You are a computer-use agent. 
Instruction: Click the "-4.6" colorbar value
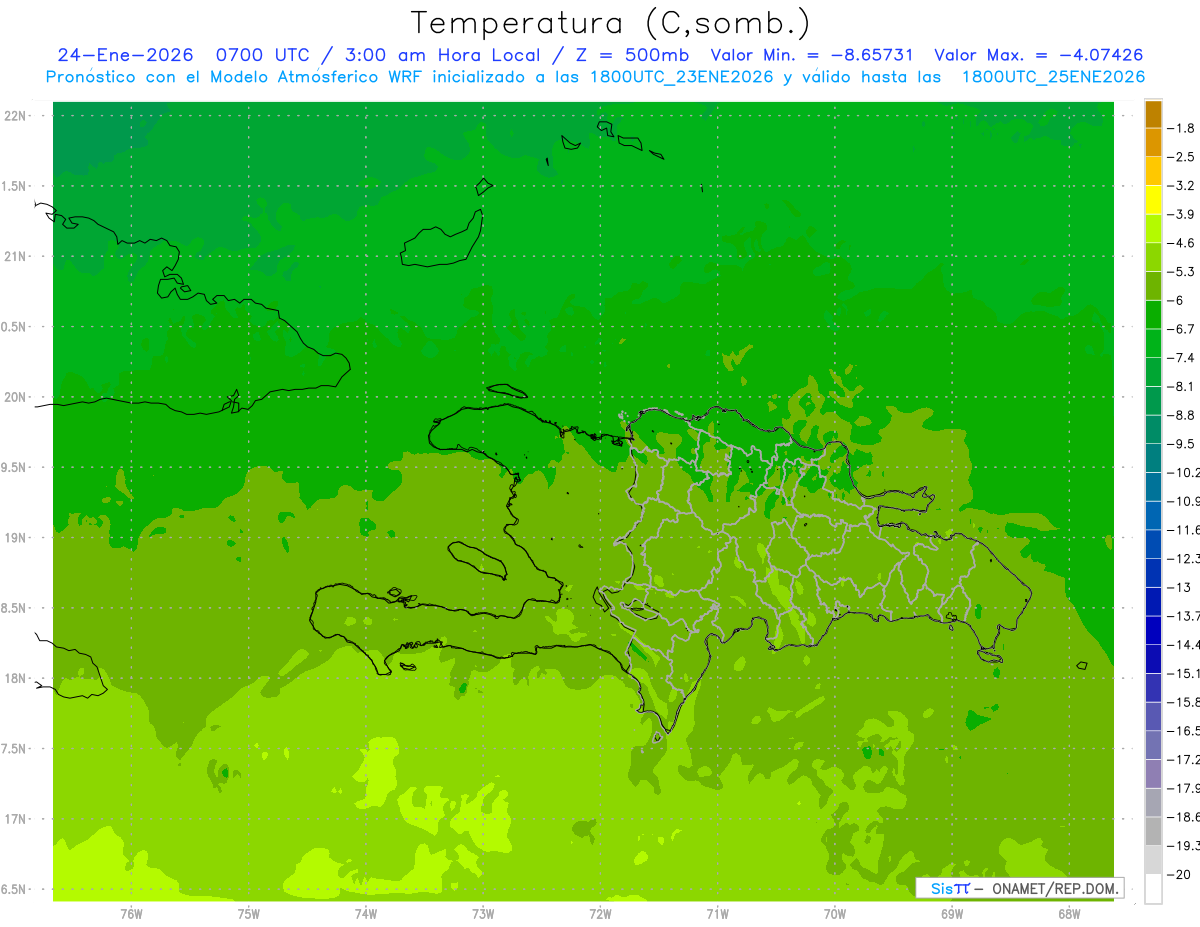pos(1181,243)
